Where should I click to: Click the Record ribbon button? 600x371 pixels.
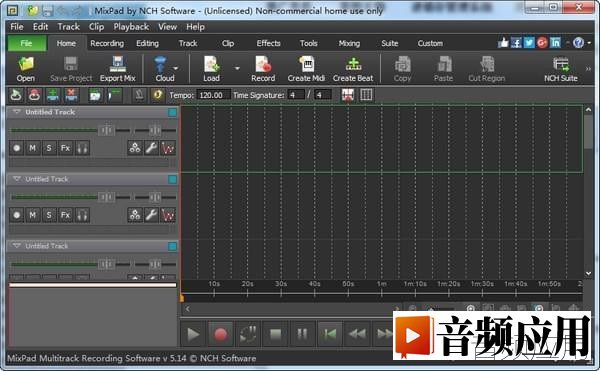coord(263,69)
